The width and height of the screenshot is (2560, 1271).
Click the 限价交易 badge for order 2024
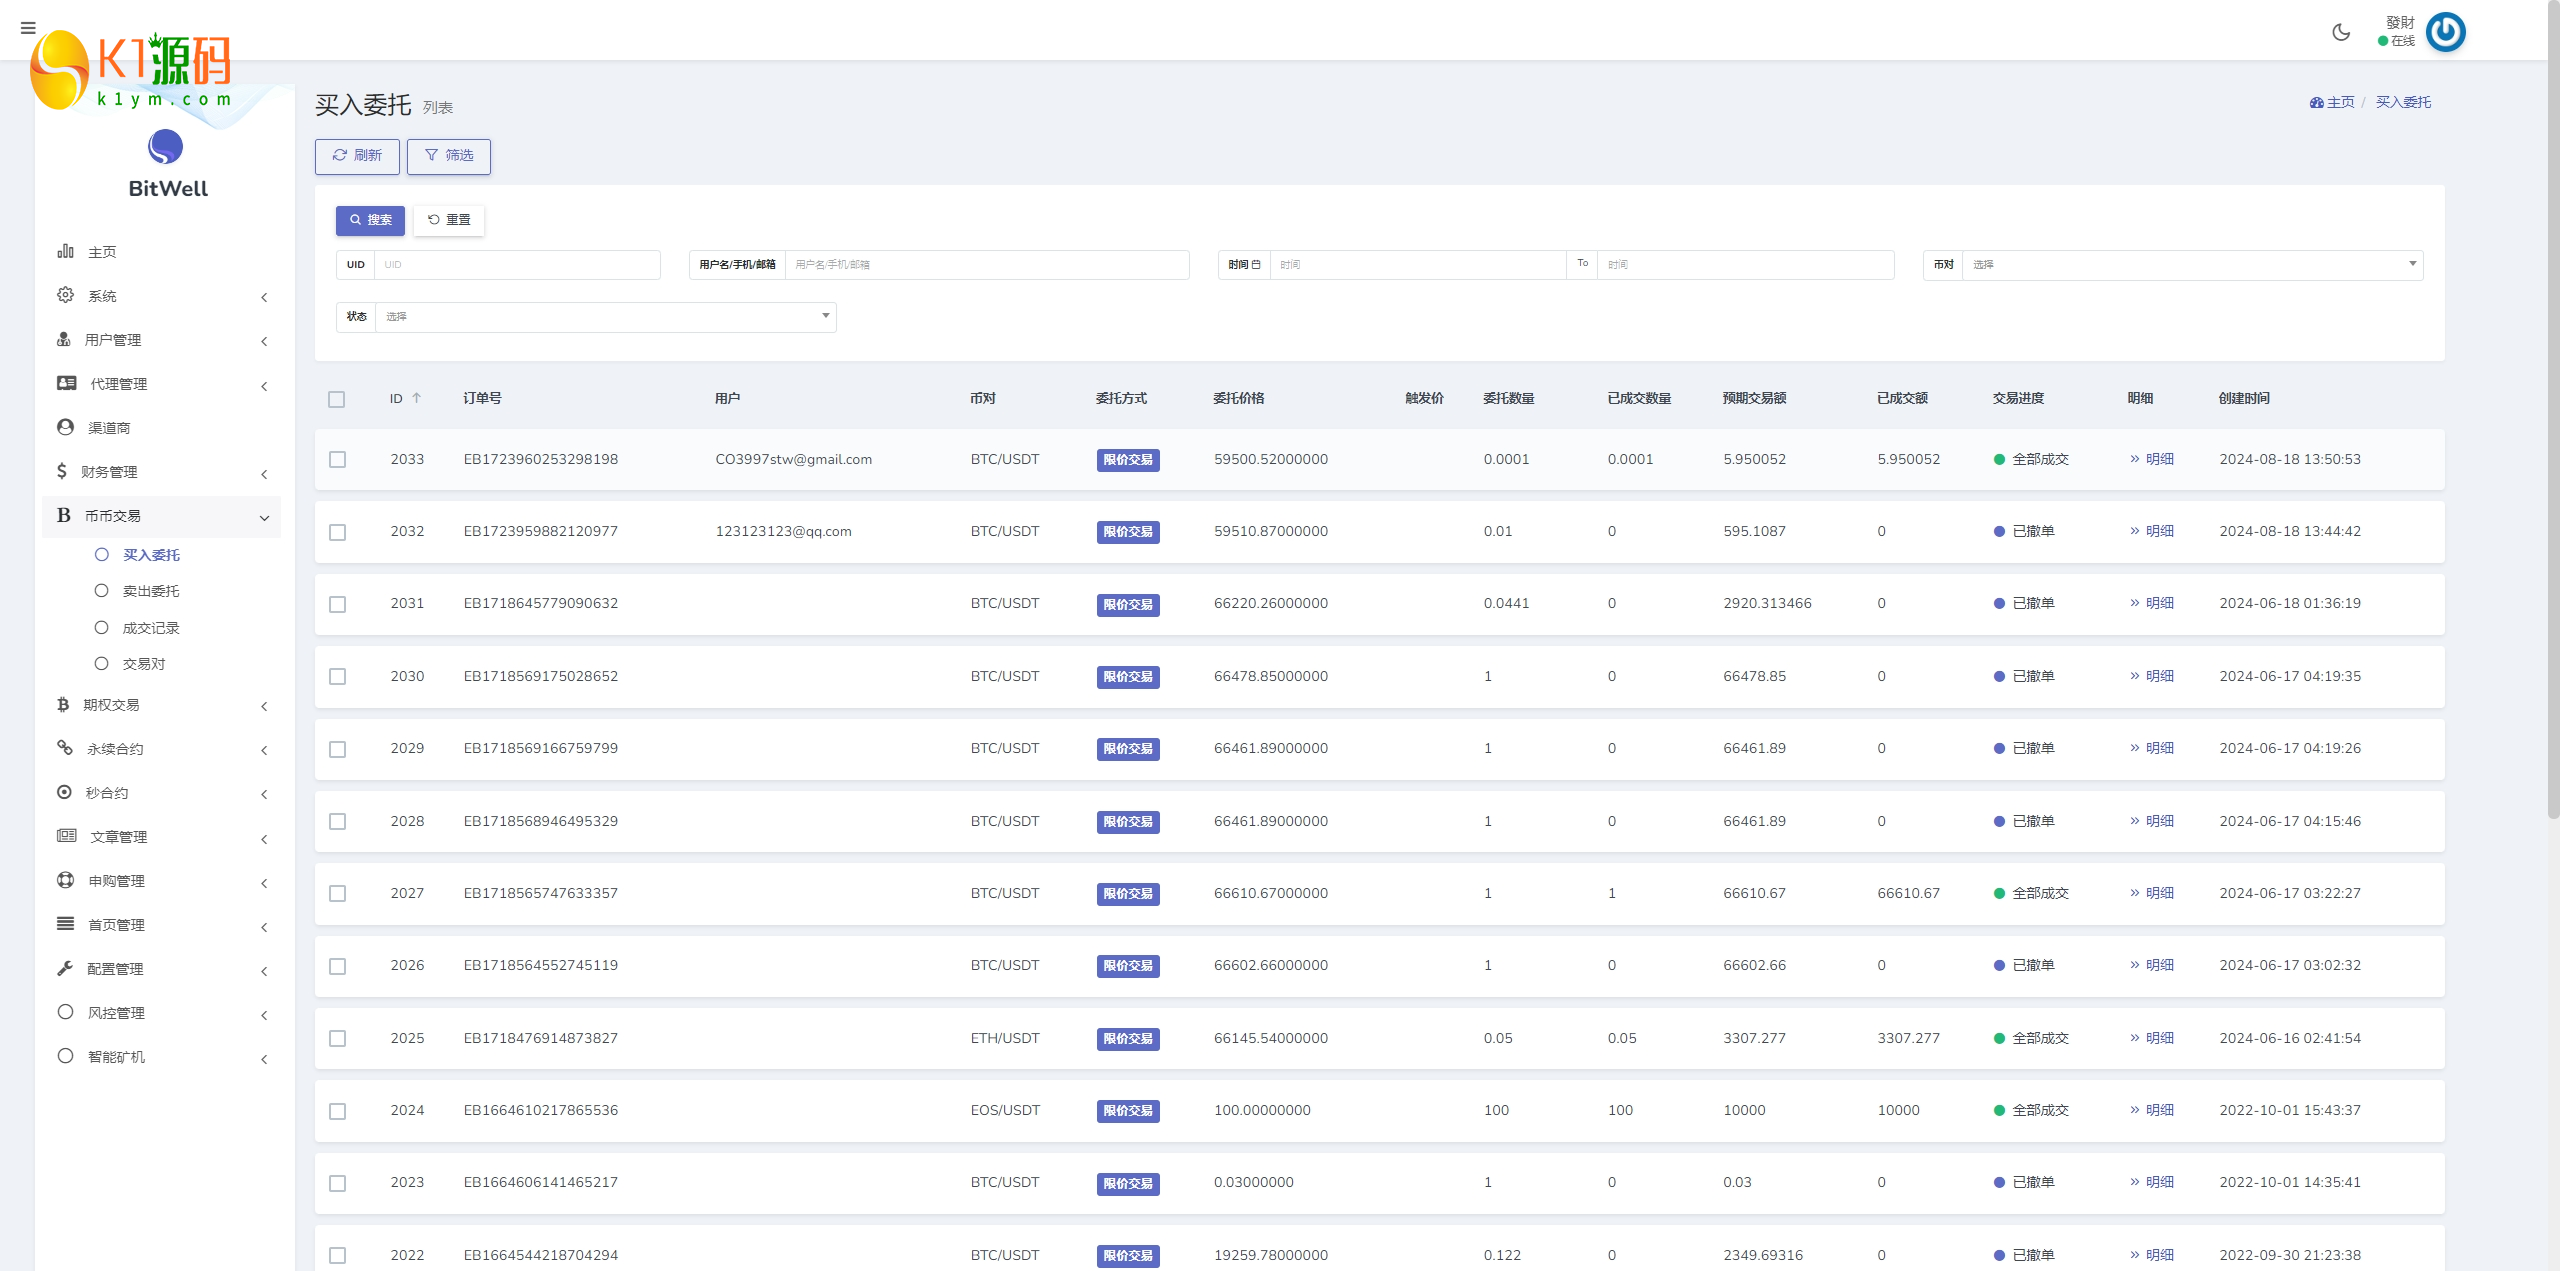click(1128, 1111)
